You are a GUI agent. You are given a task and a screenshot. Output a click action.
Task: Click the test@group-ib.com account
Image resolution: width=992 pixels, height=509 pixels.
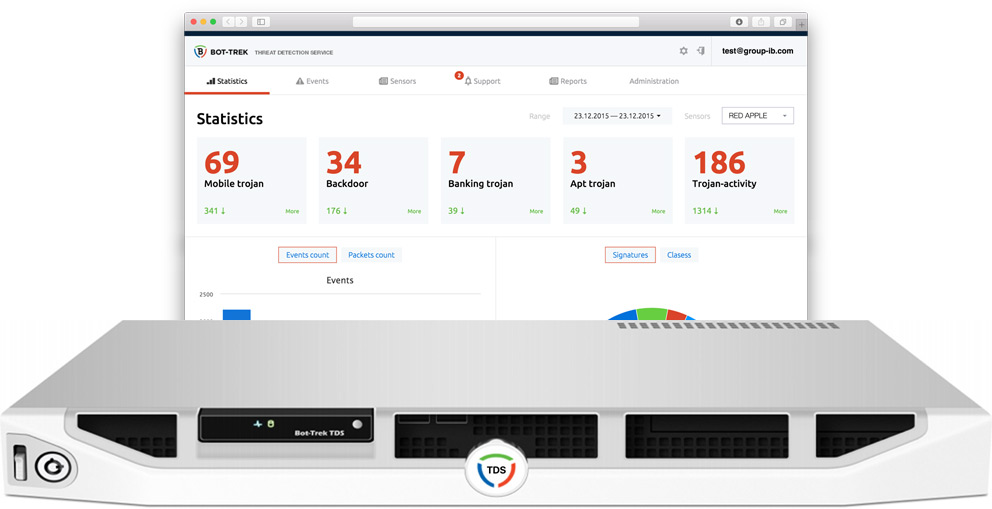(757, 51)
